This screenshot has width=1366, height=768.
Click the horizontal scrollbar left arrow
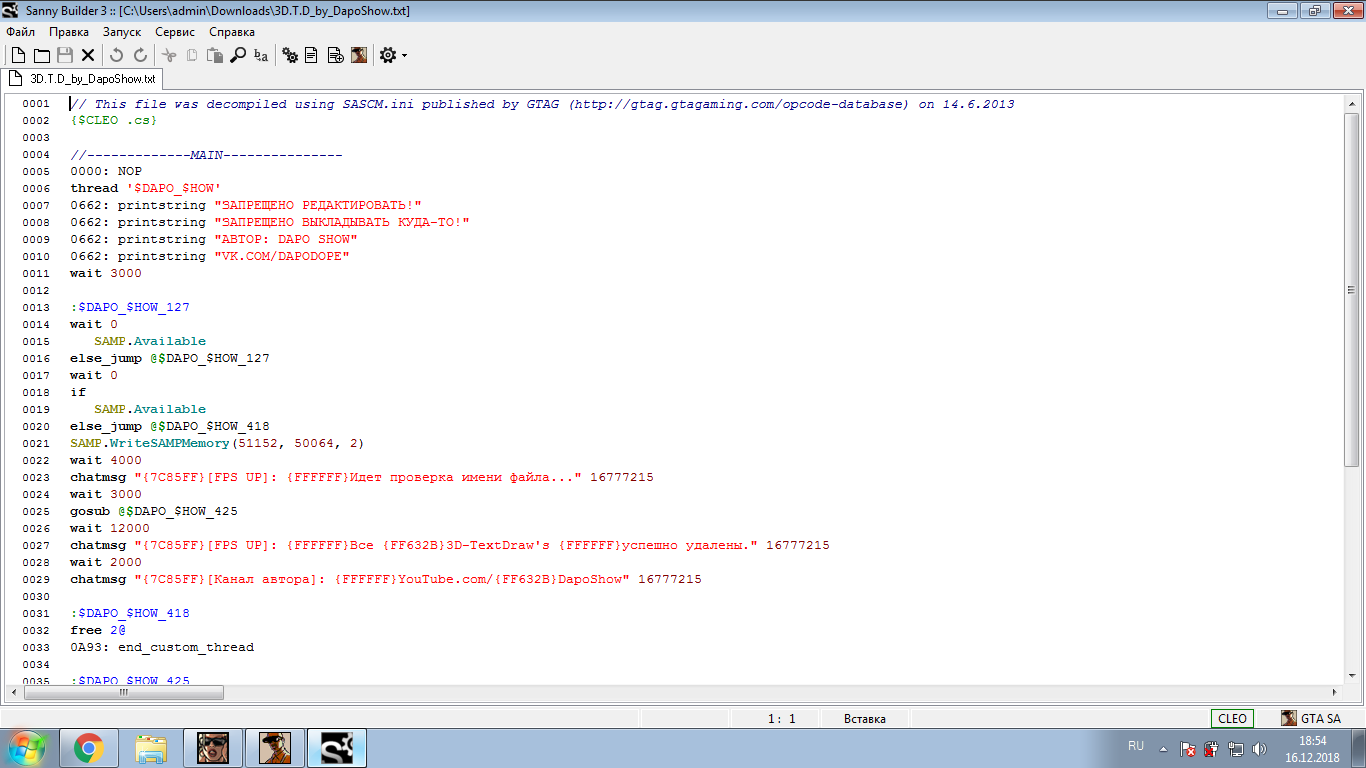[13, 692]
